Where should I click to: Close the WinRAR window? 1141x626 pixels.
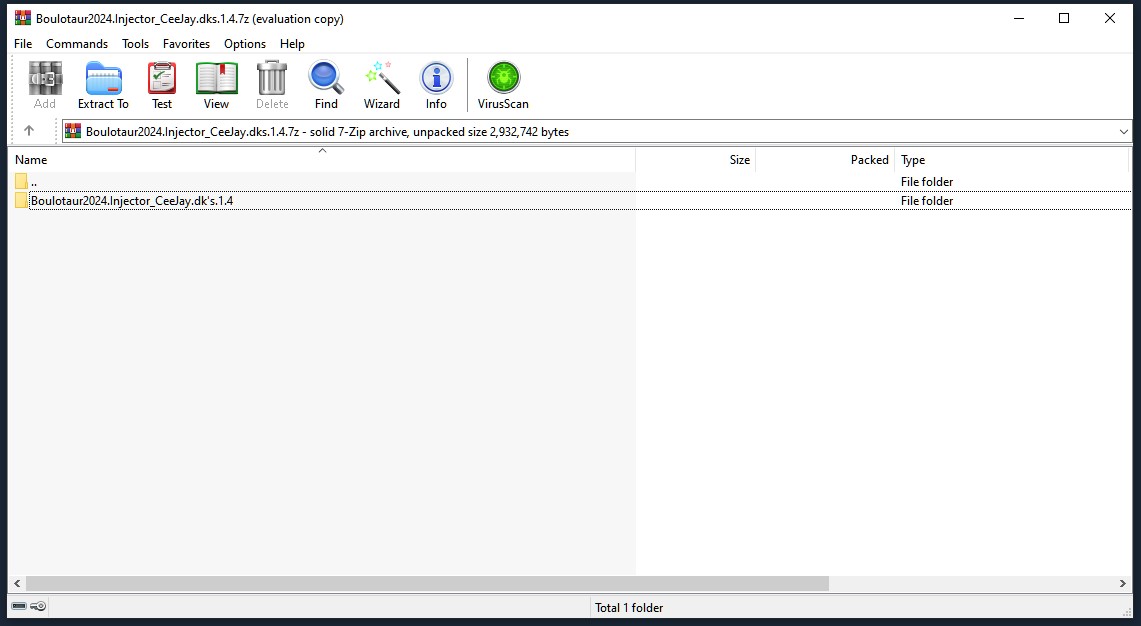(1110, 18)
